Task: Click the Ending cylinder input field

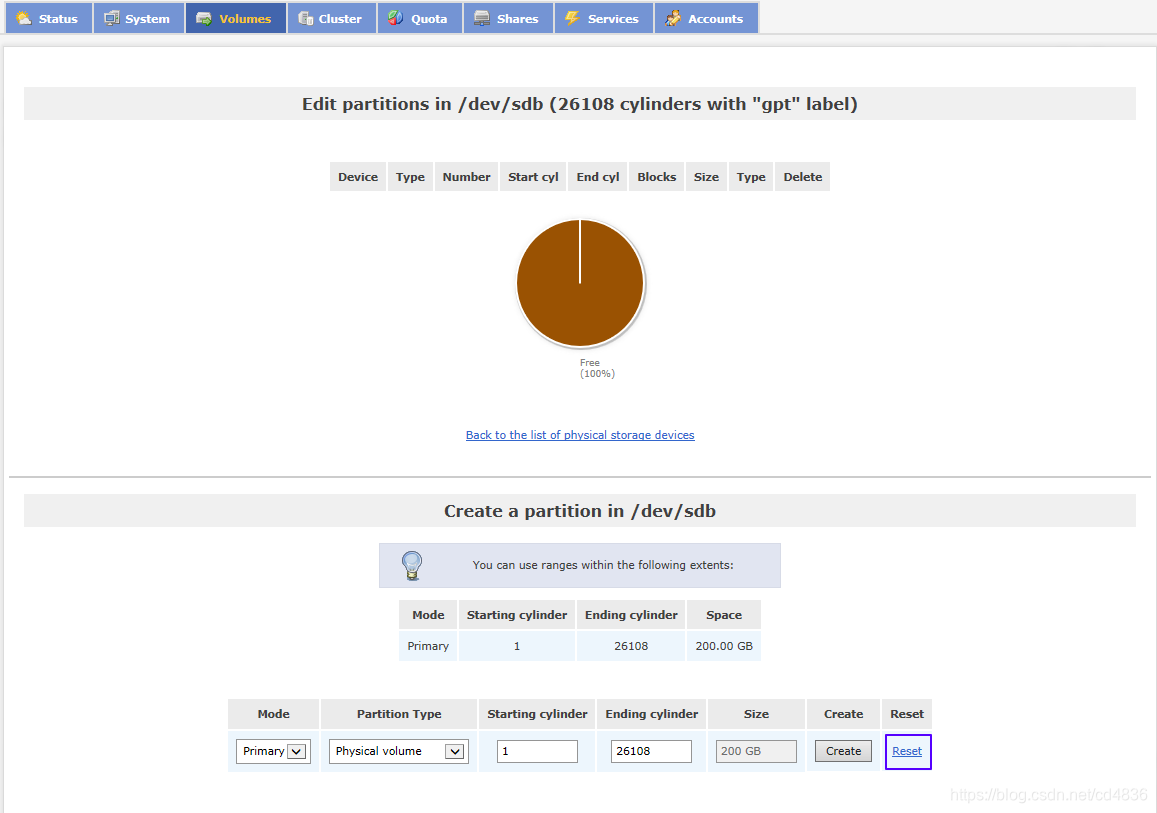Action: pos(651,751)
